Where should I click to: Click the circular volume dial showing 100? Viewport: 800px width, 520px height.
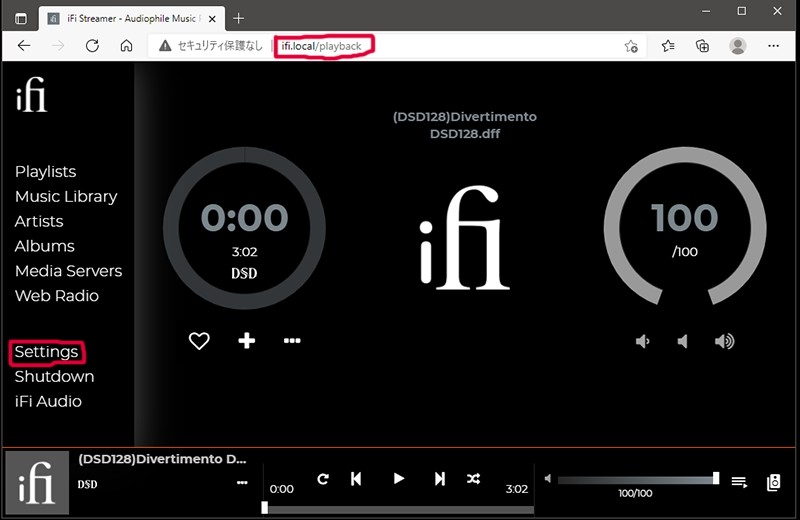[685, 227]
